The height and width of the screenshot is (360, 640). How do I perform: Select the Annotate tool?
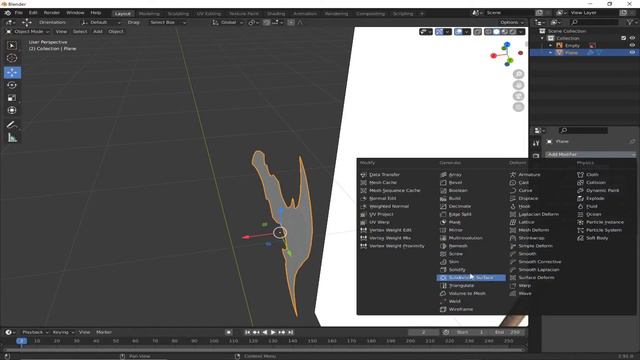12,125
